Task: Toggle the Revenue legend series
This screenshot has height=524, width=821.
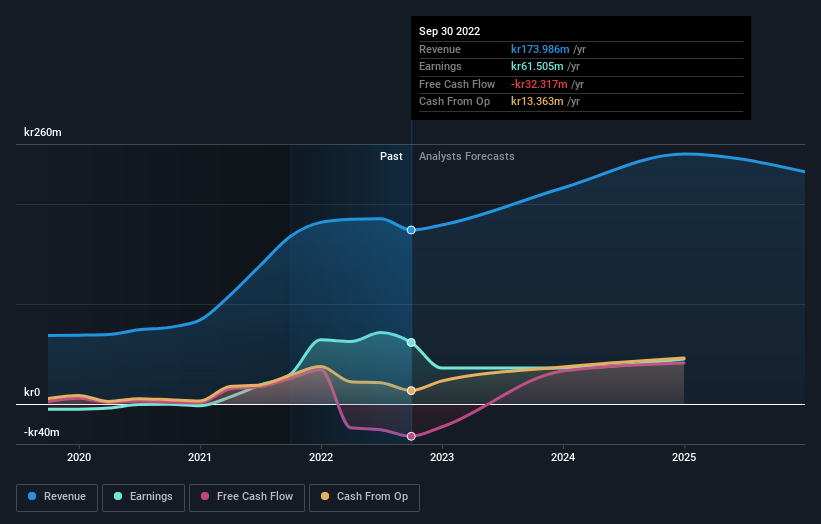Action: tap(57, 497)
